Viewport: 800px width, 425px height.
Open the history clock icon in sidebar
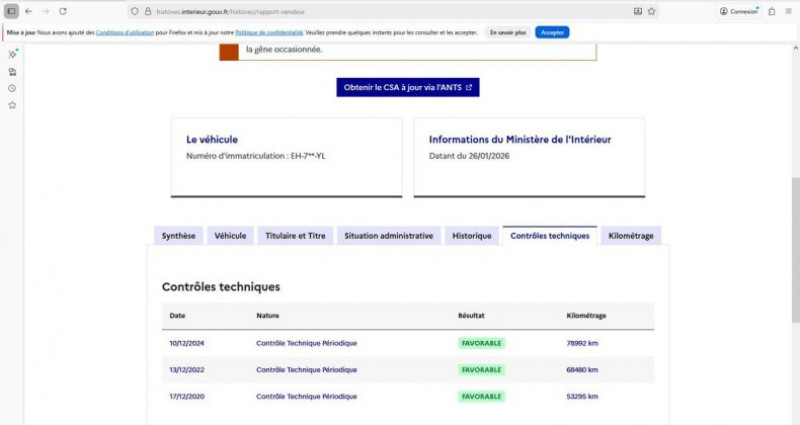(12, 88)
